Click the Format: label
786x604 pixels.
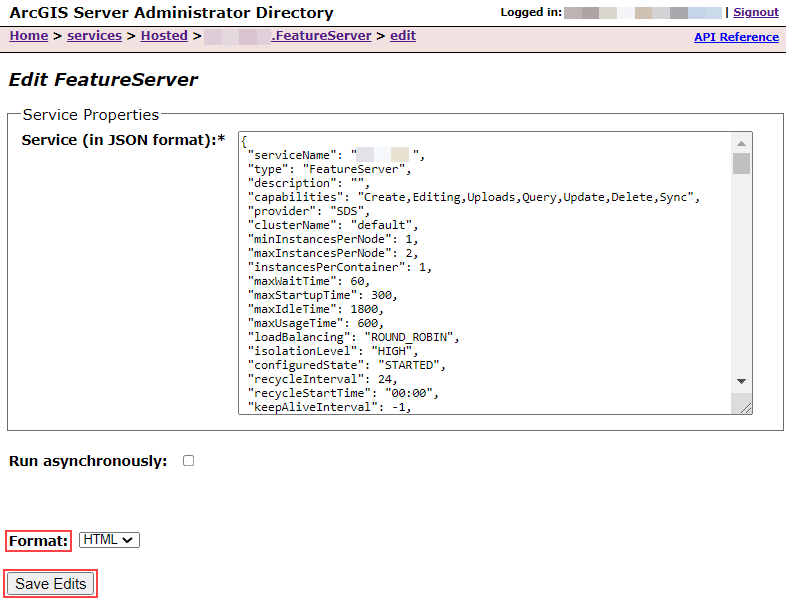click(x=39, y=541)
